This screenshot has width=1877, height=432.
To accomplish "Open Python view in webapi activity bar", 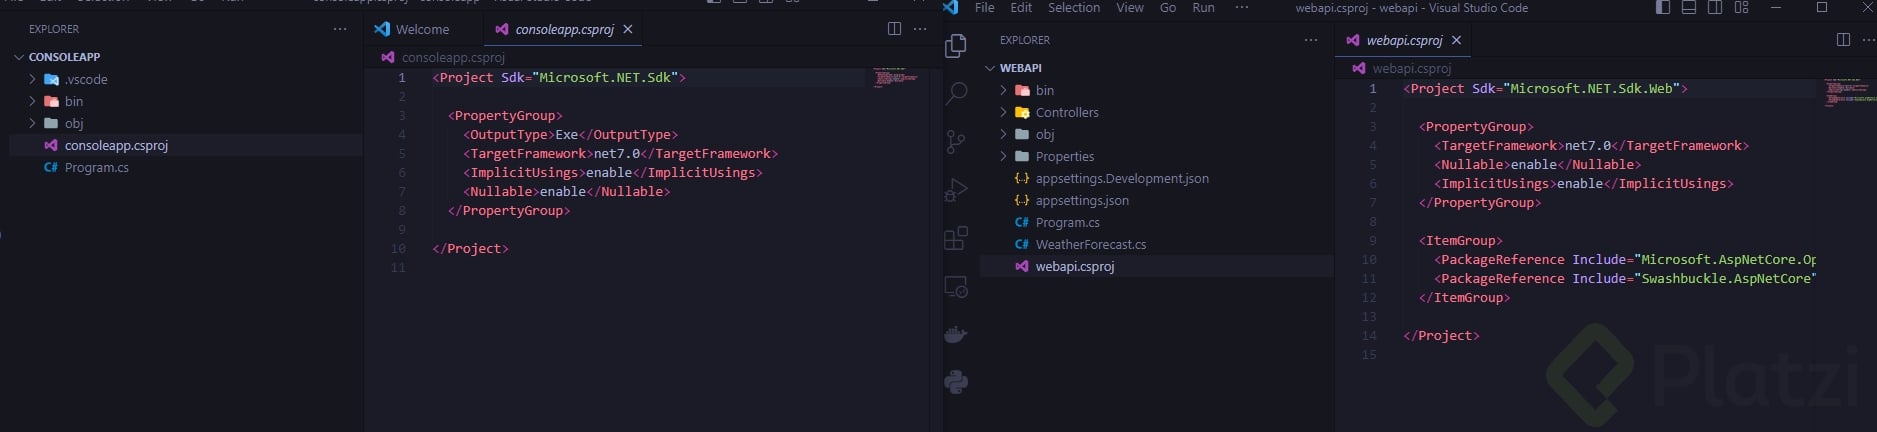I will 956,382.
